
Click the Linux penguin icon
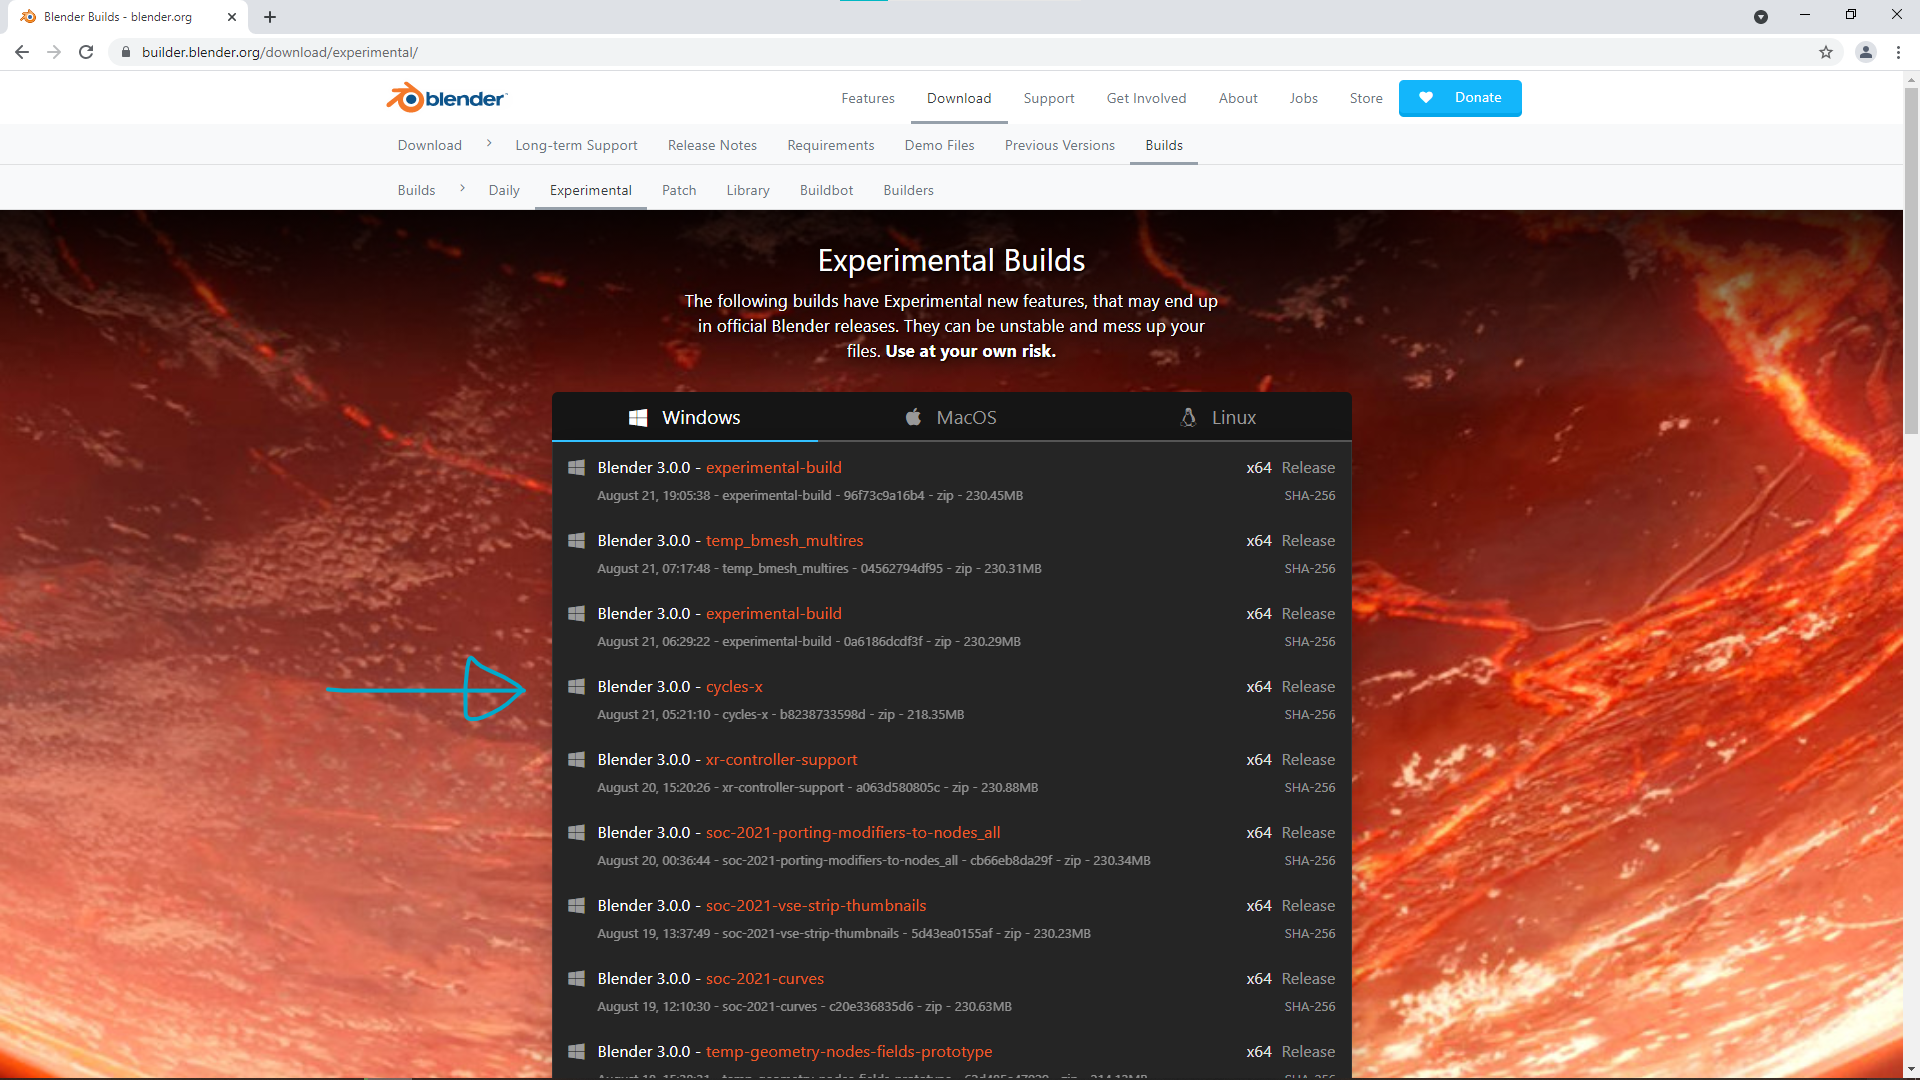click(x=1188, y=417)
